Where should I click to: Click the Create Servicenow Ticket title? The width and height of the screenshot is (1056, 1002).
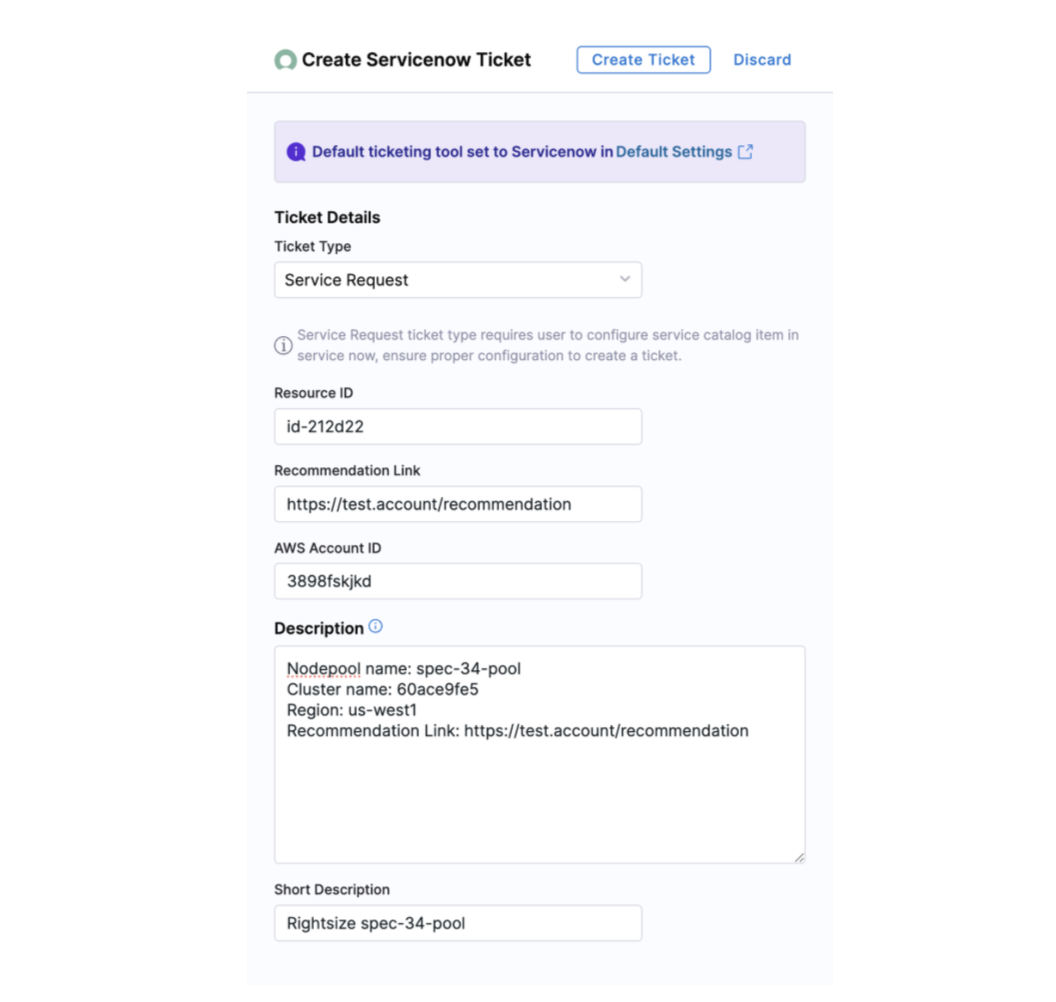(x=416, y=60)
